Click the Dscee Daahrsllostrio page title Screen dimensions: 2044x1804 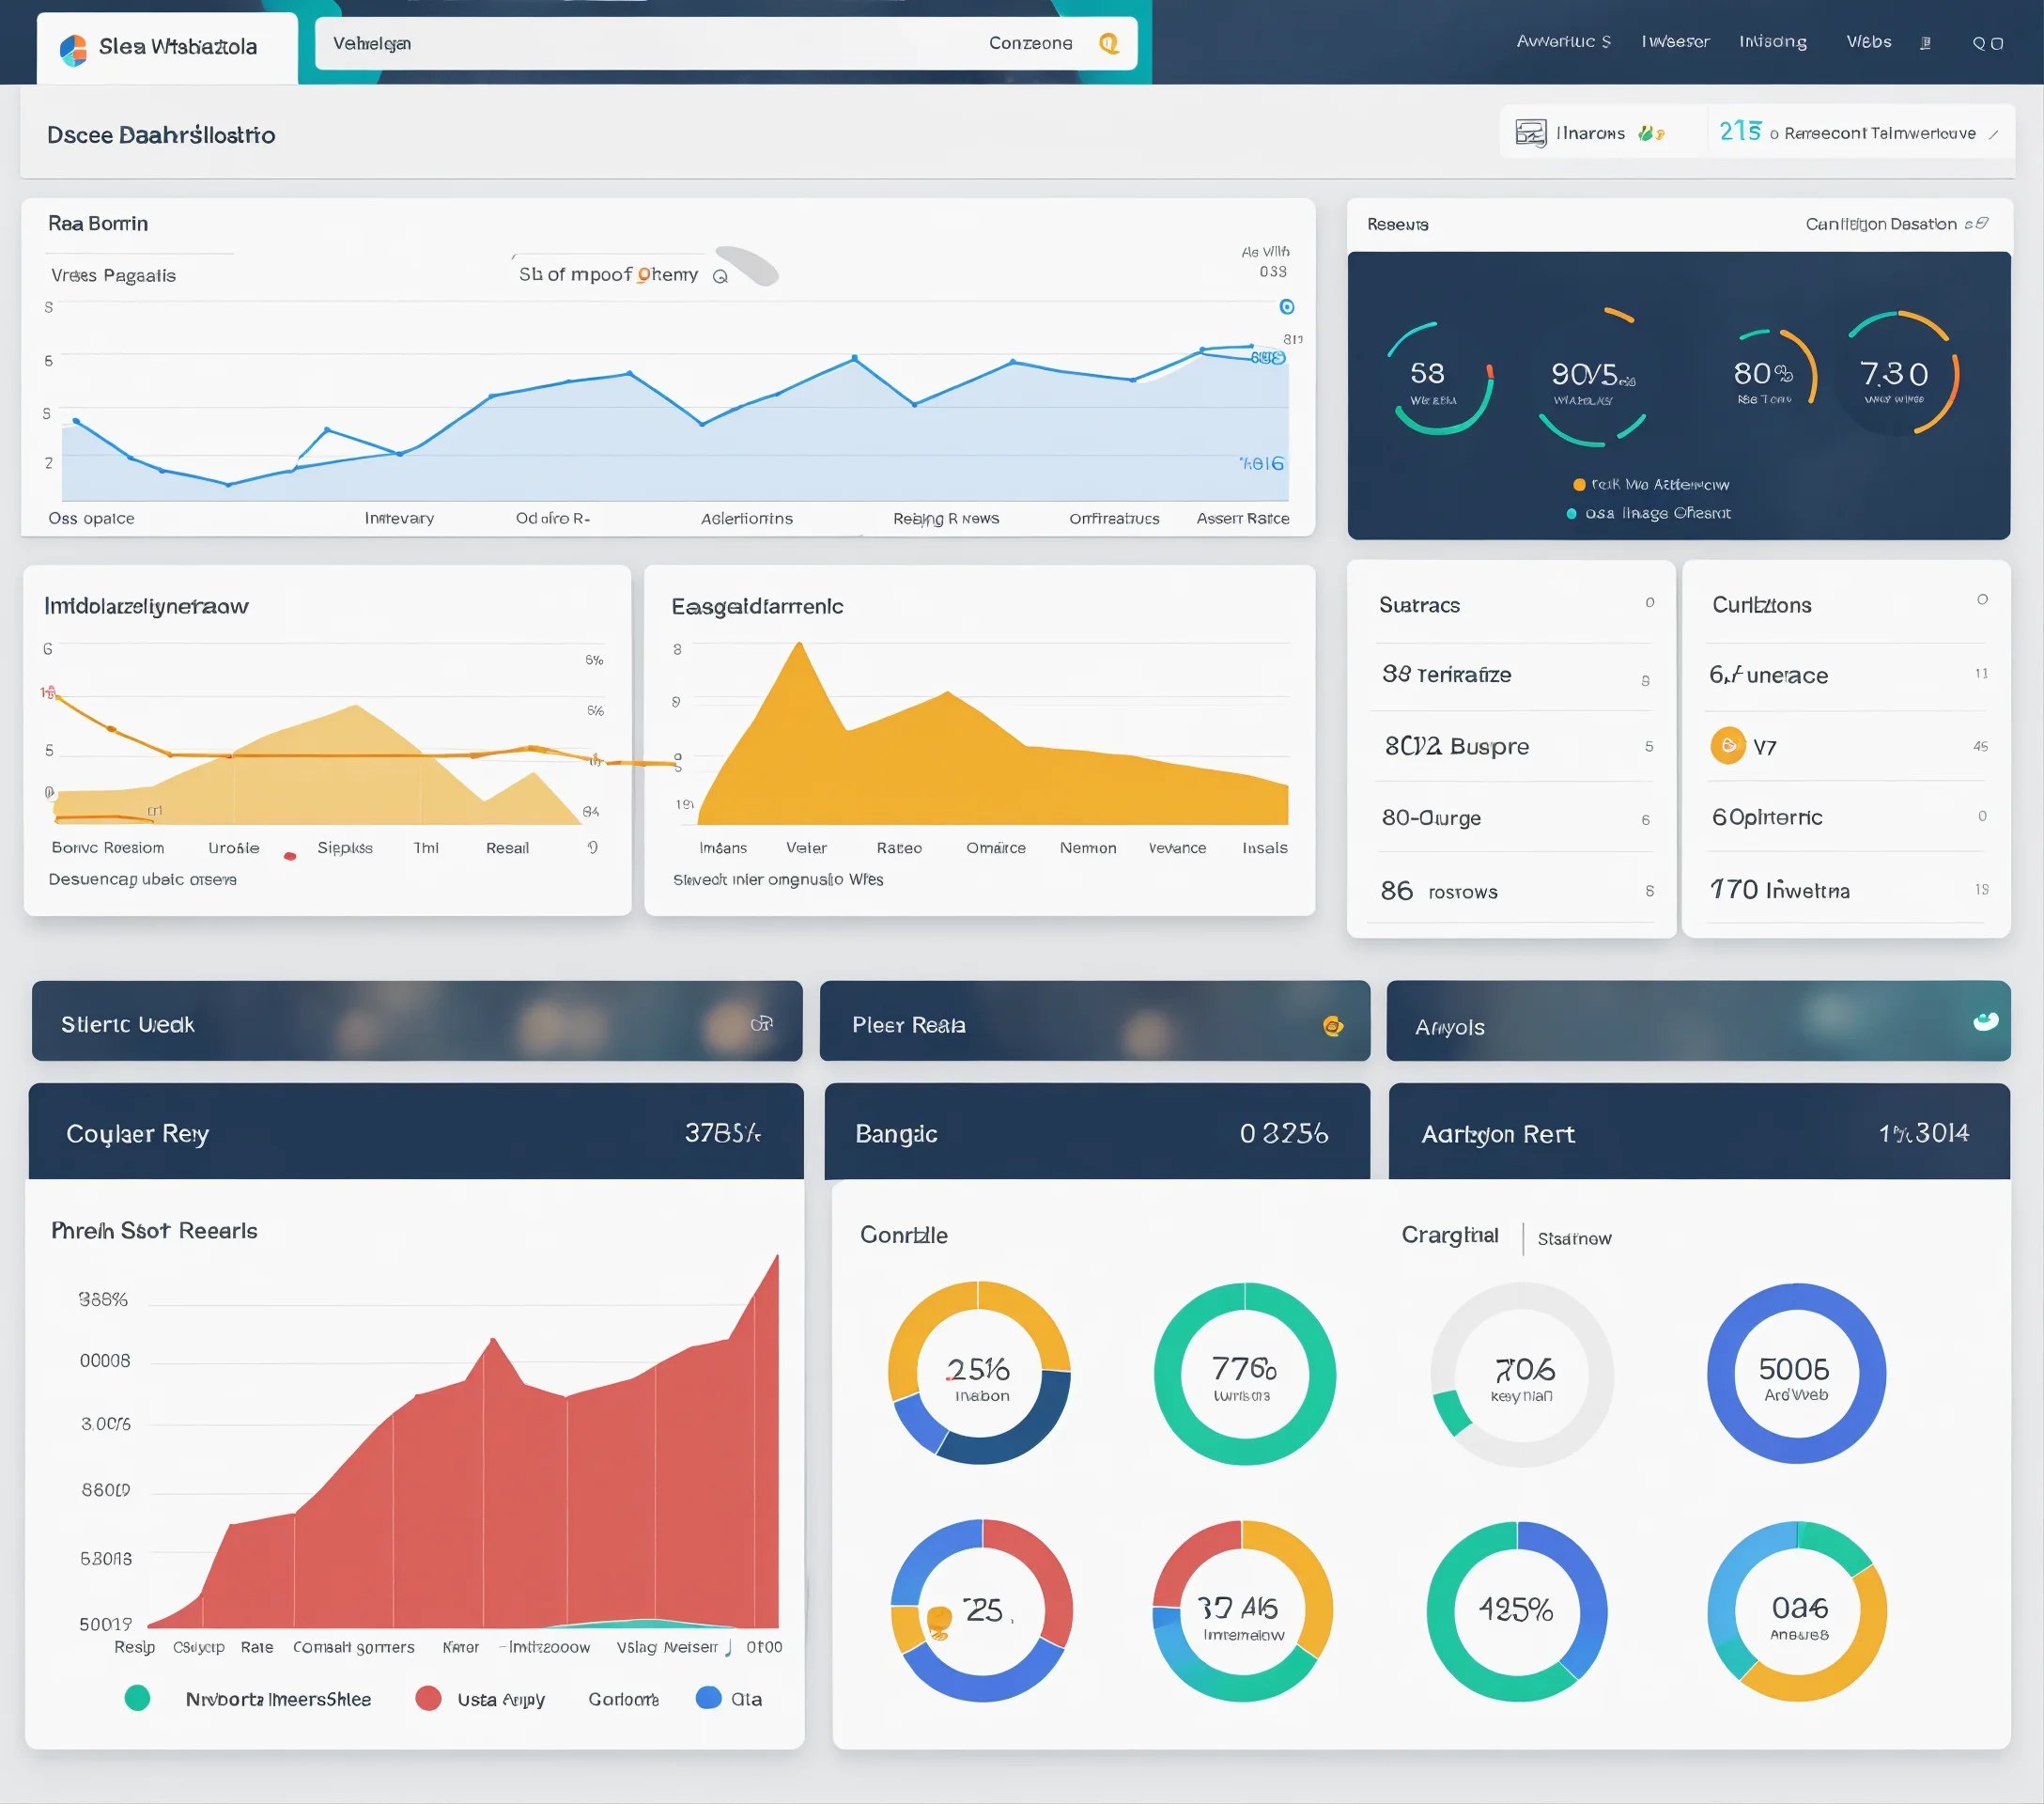pos(161,135)
